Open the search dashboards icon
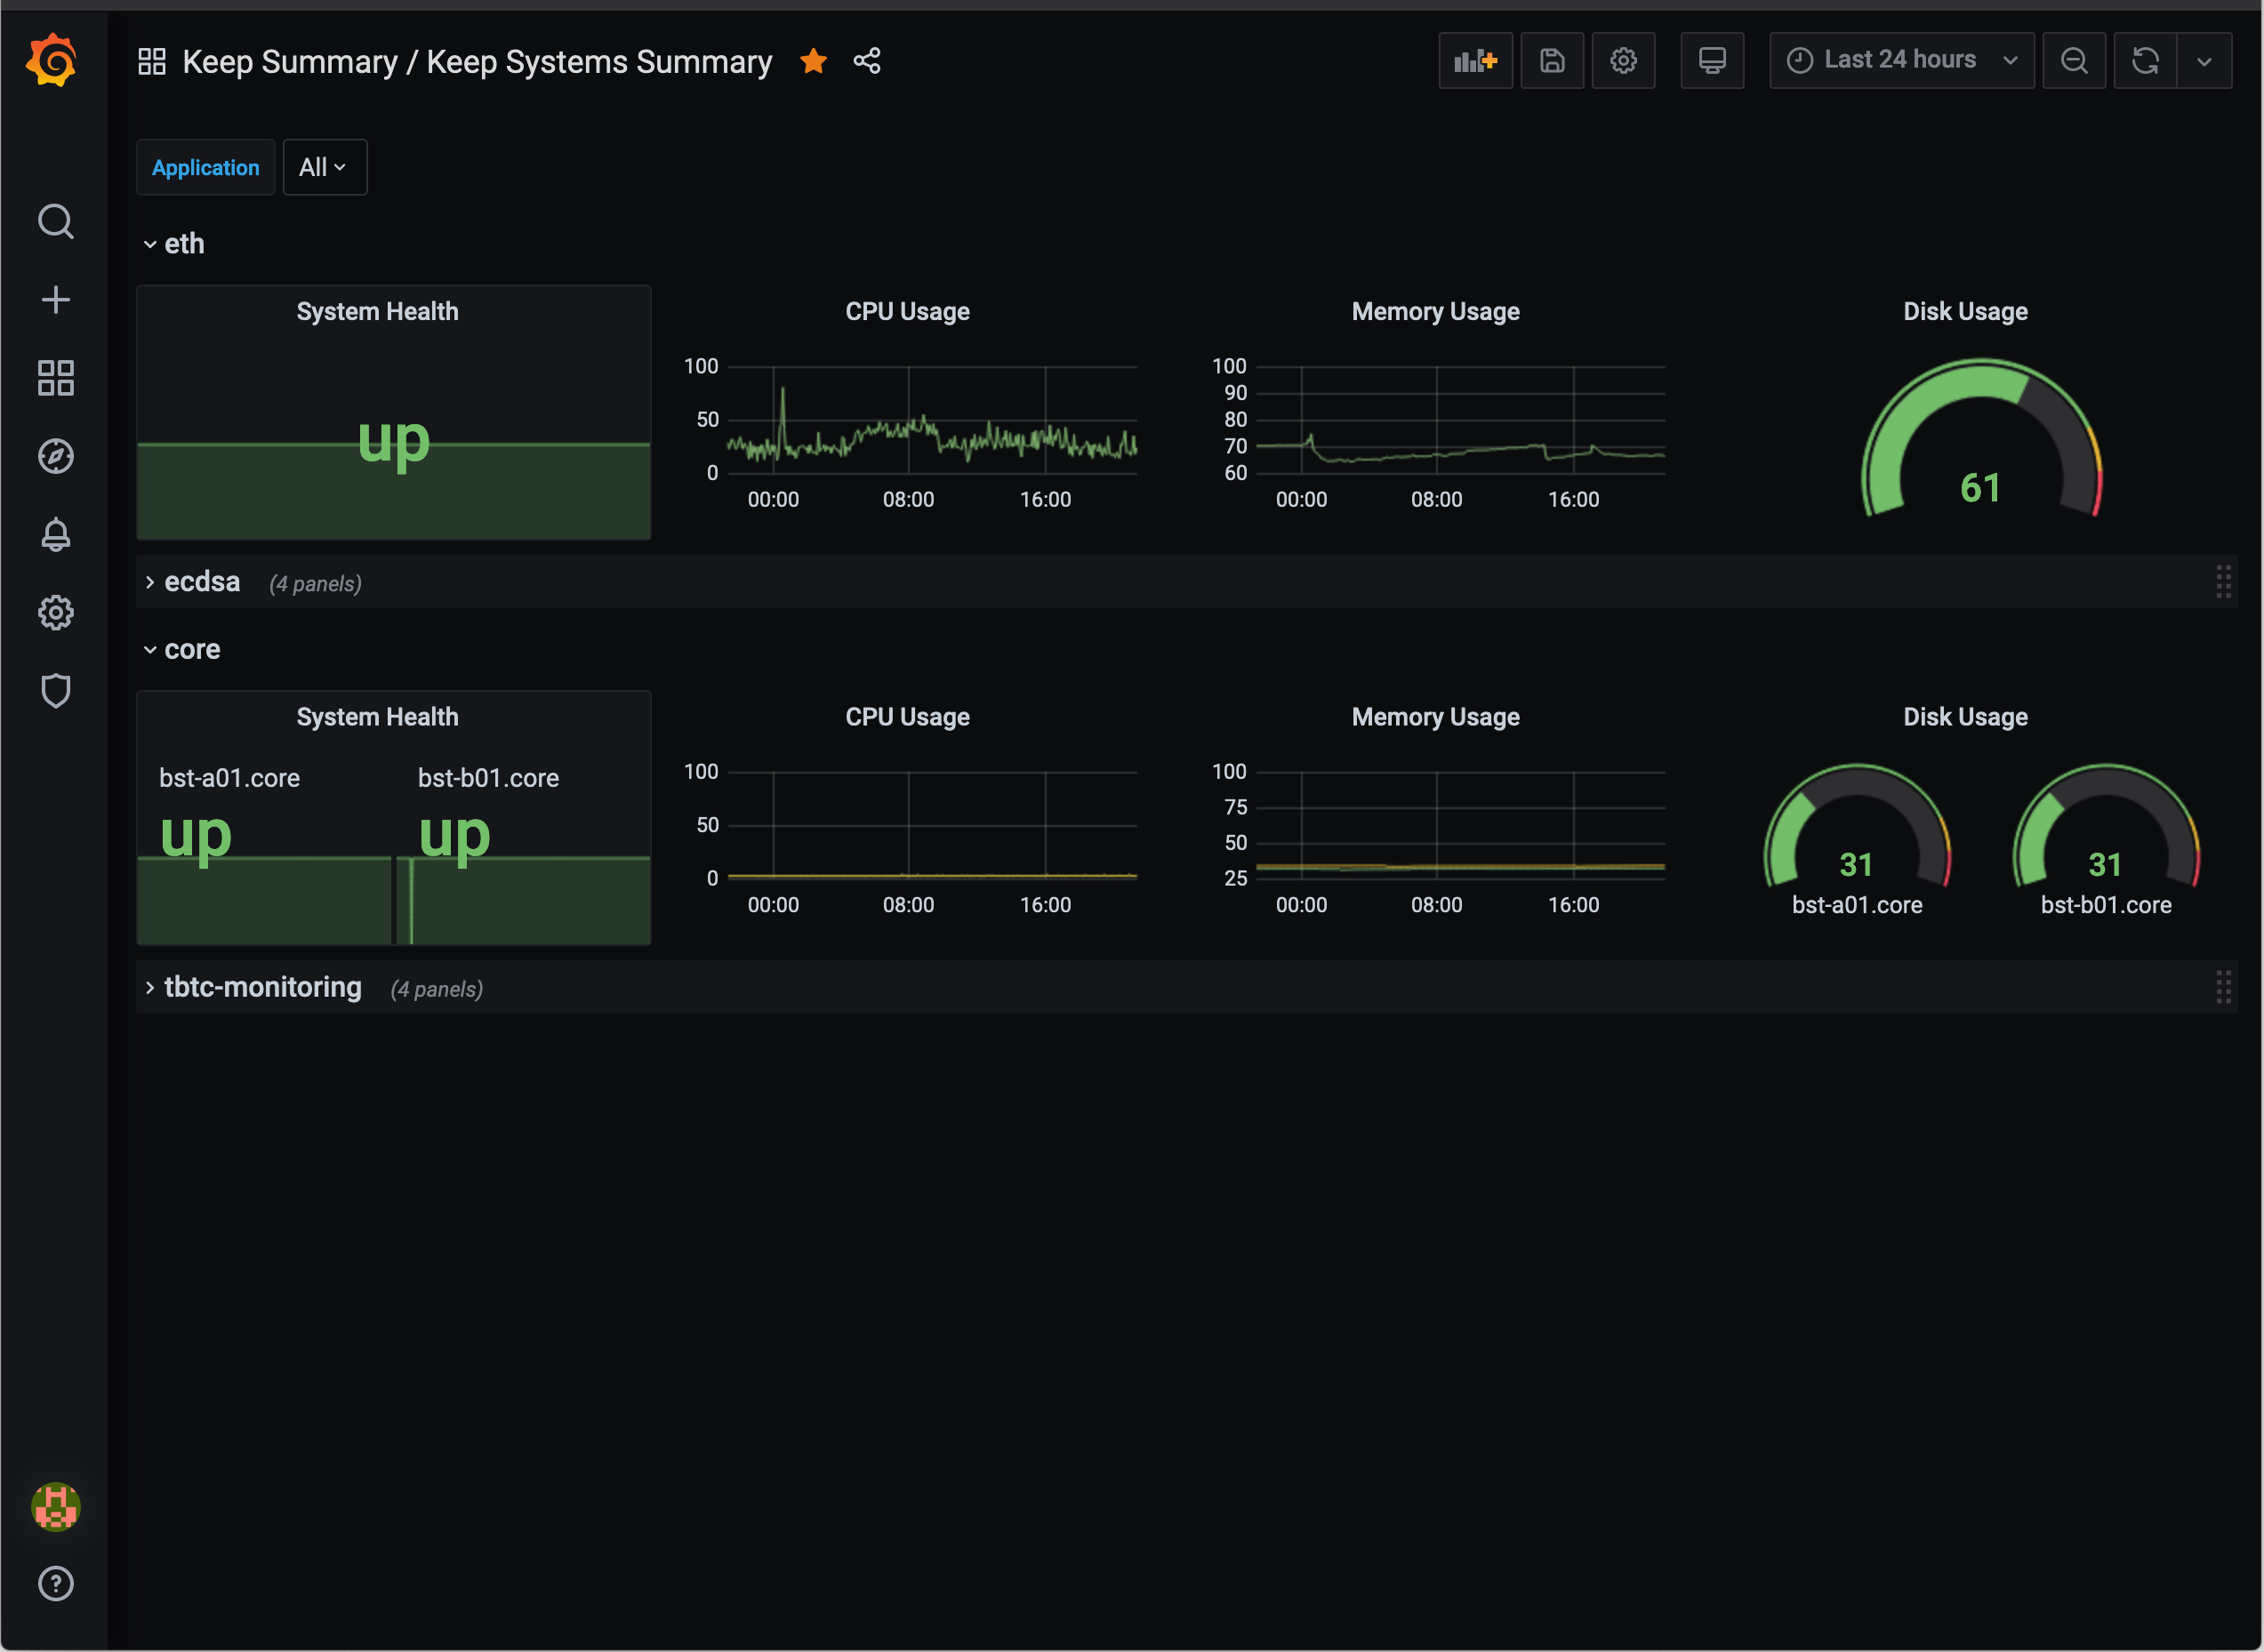Image resolution: width=2264 pixels, height=1652 pixels. (56, 221)
